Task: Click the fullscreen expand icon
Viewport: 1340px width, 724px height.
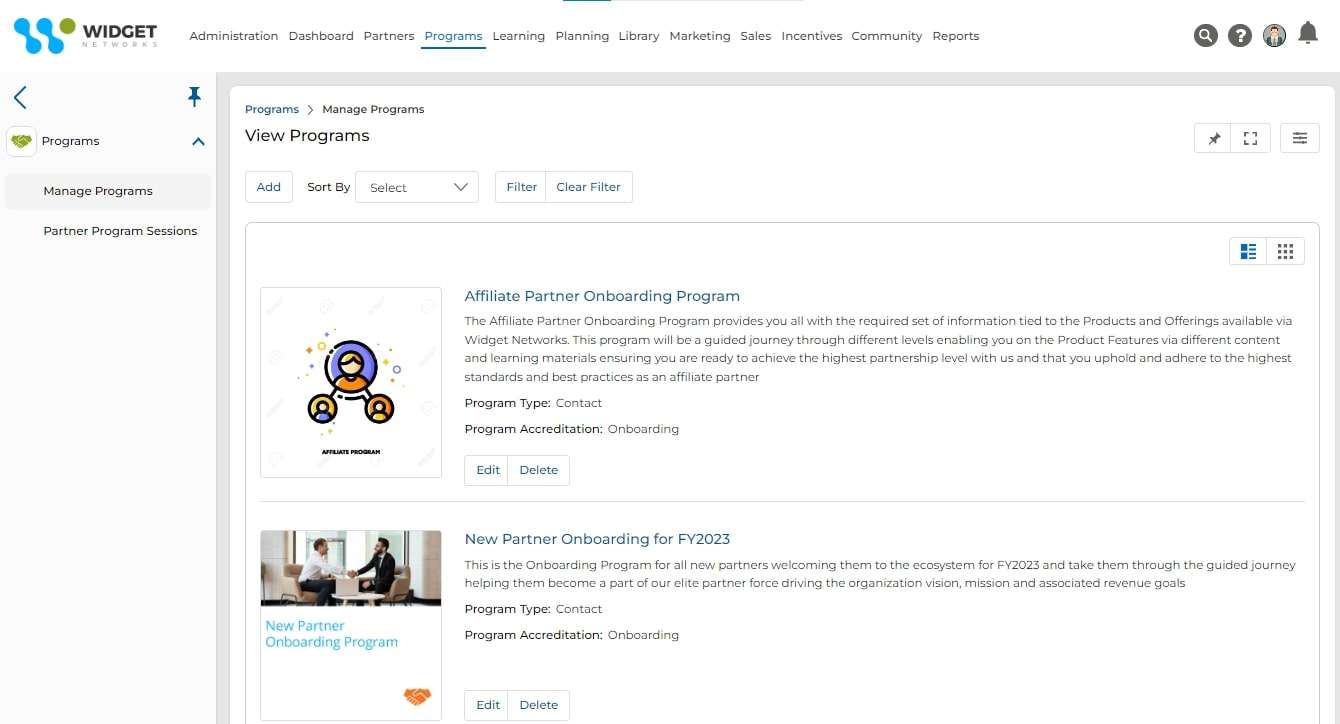Action: 1250,139
